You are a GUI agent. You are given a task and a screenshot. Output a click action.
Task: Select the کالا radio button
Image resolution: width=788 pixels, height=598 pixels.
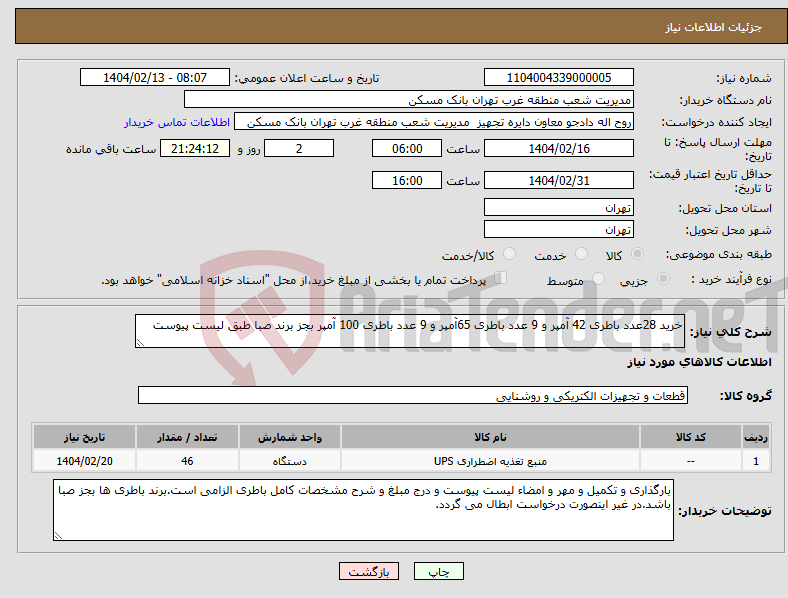(x=637, y=254)
